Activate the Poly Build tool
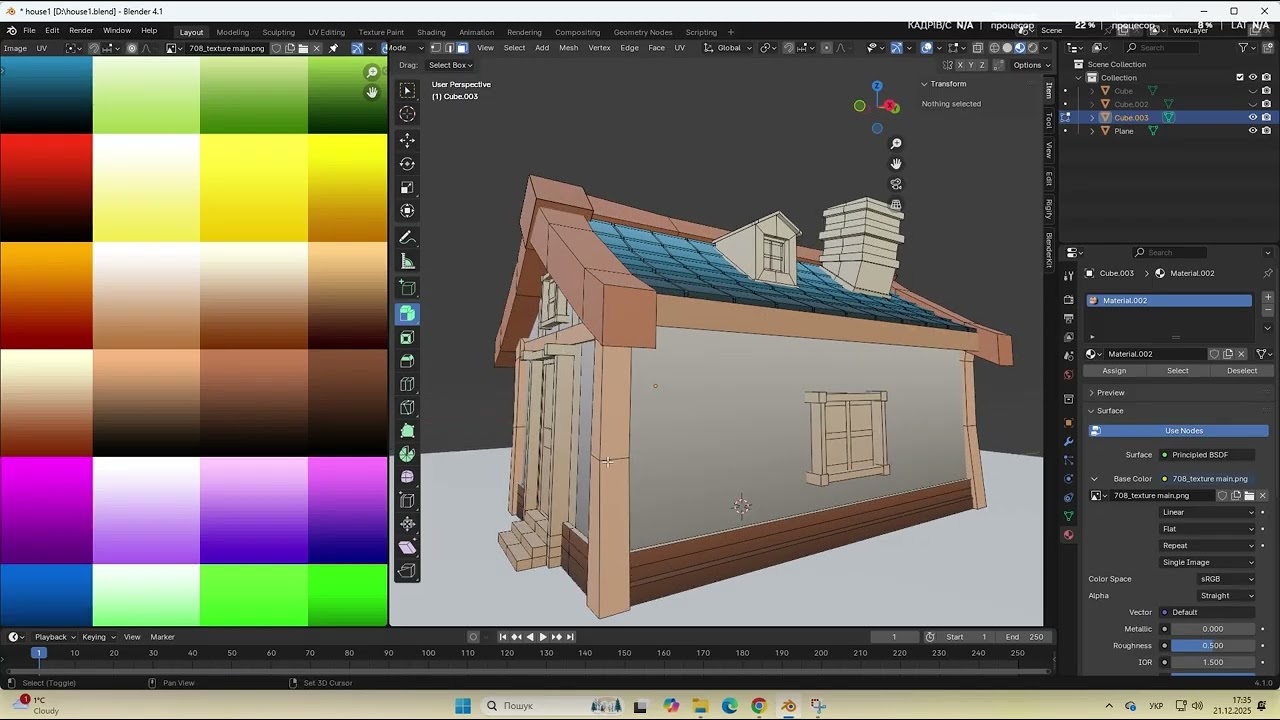Viewport: 1280px width, 720px height. 407,431
